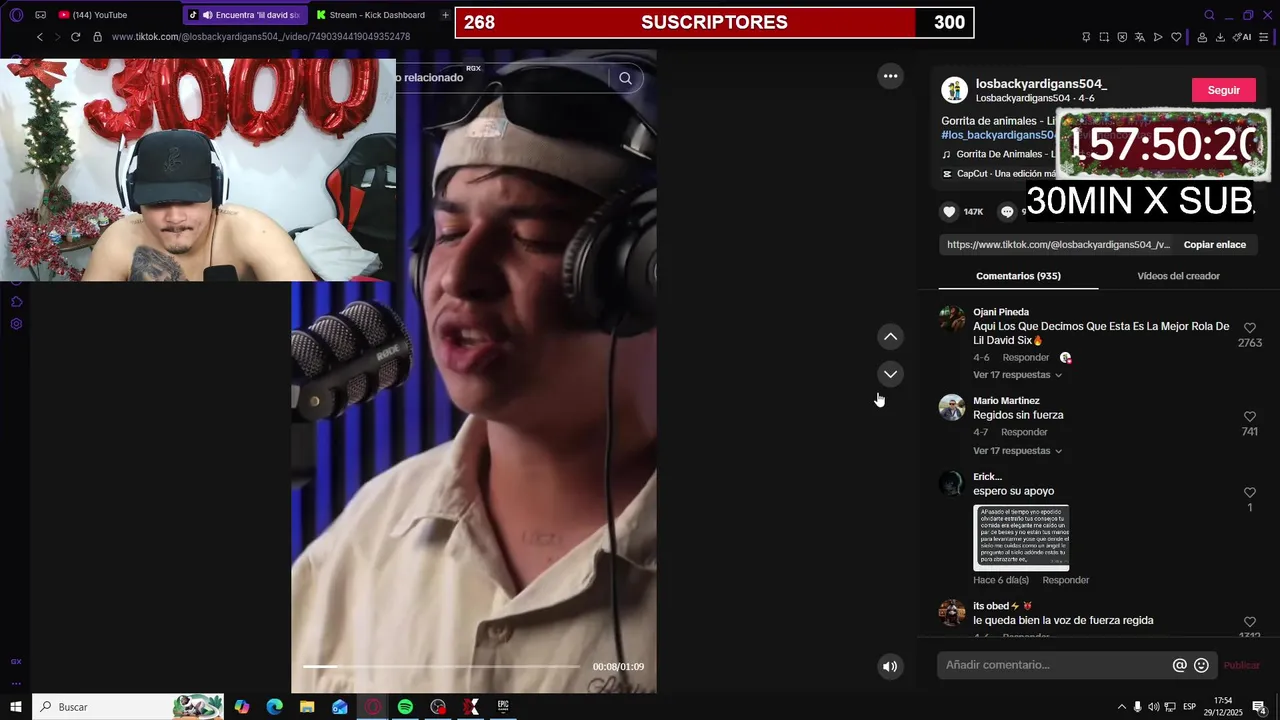Go to next video with down arrow
This screenshot has width=1280, height=720.
890,374
